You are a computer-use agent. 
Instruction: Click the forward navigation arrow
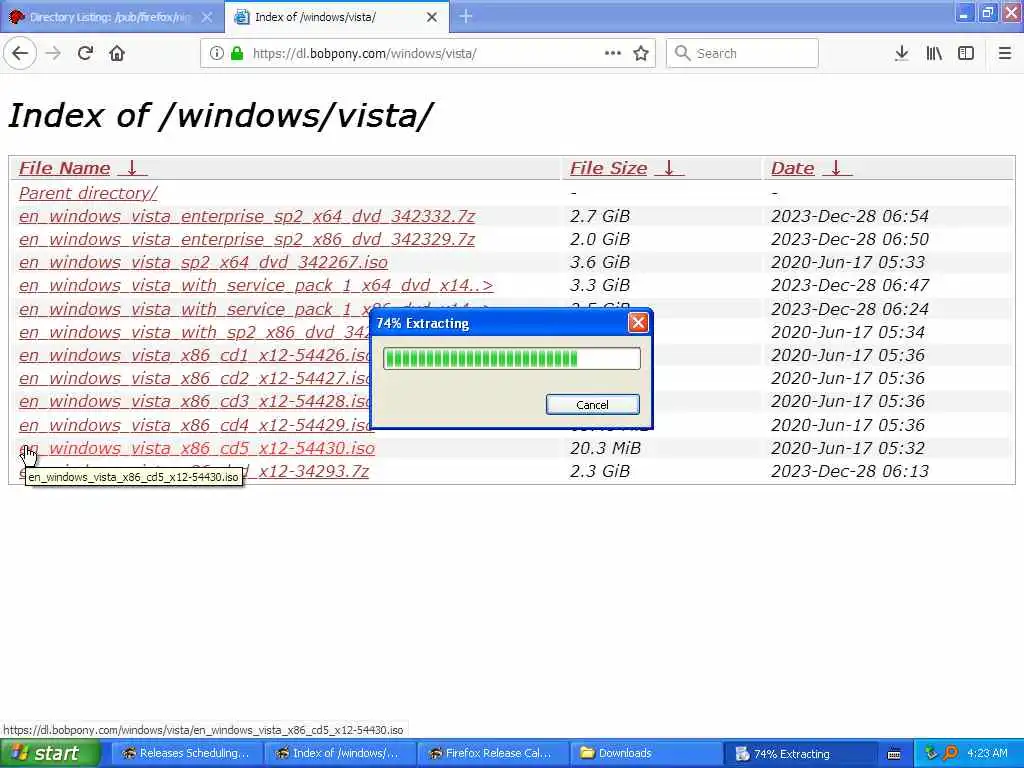pos(53,53)
